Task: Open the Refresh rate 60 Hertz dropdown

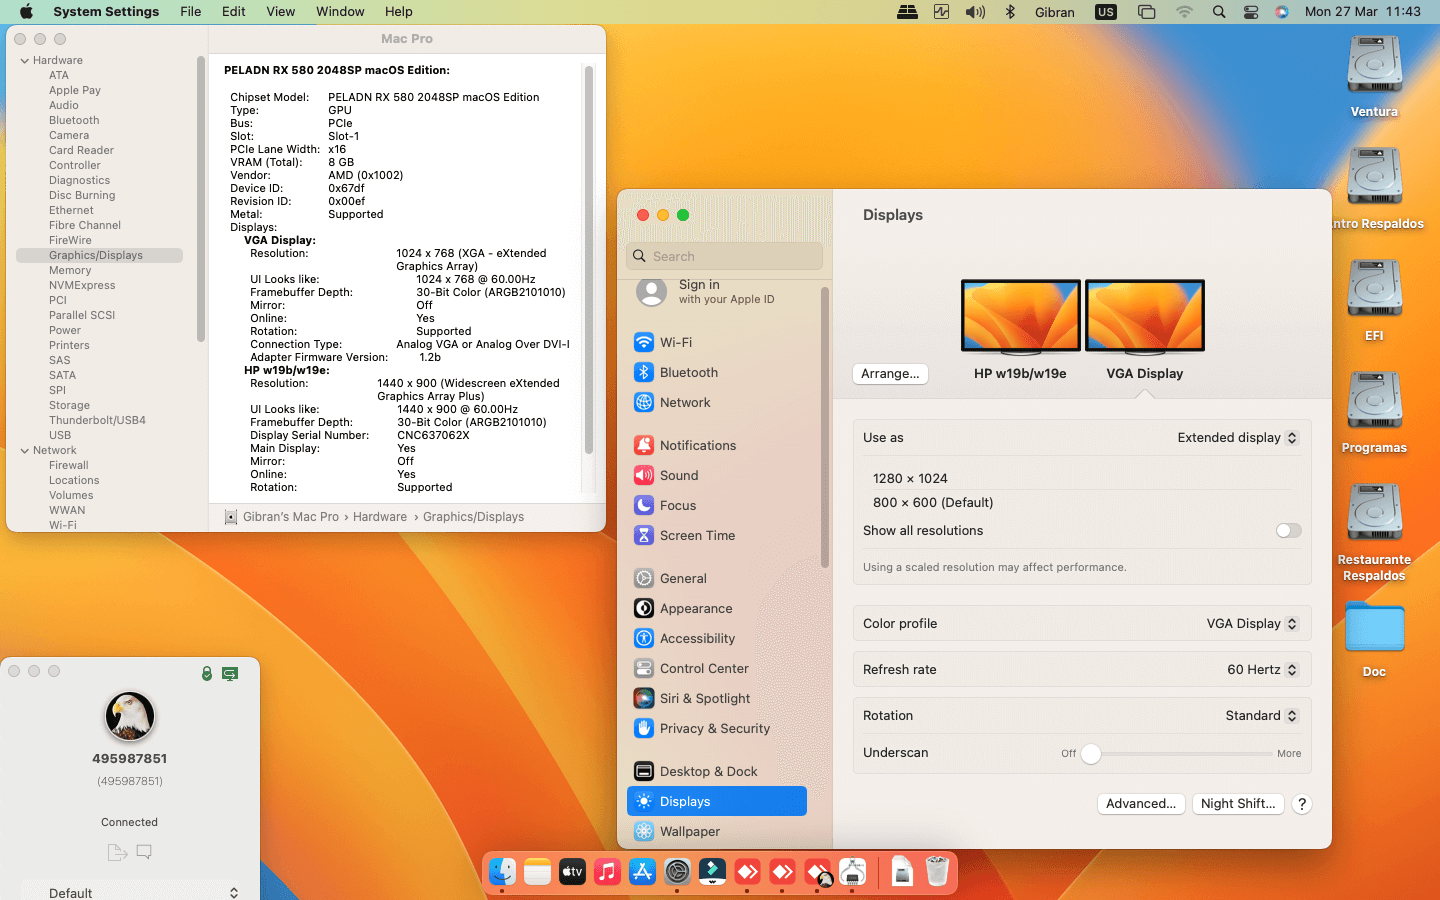Action: [x=1261, y=670]
